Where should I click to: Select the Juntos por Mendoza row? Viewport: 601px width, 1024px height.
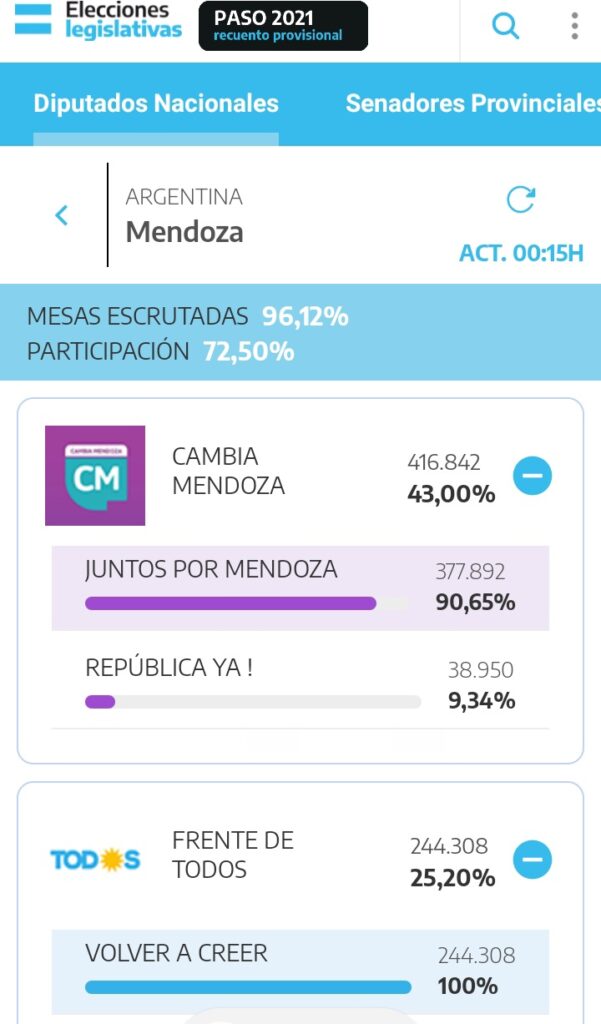[x=300, y=587]
